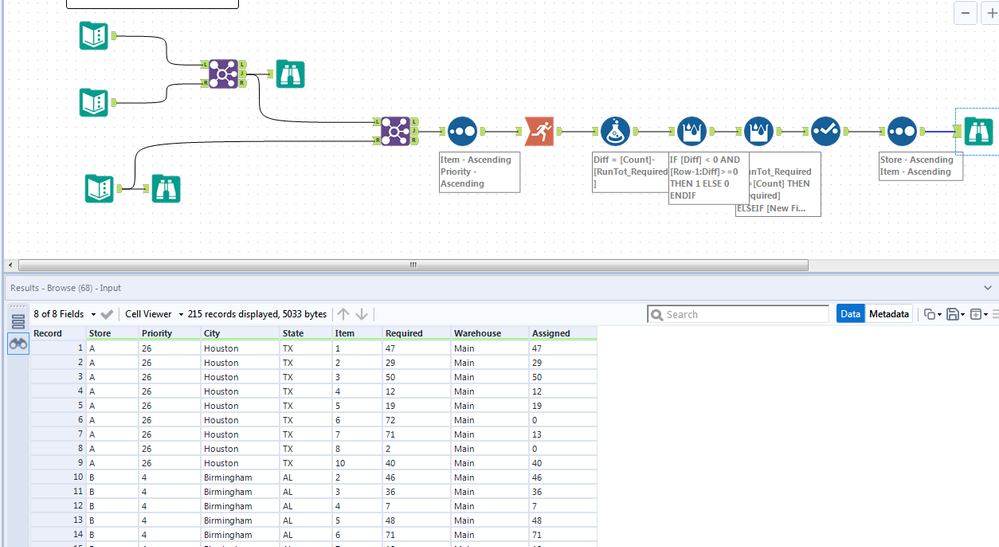999x547 pixels.
Task: Click the Running Total tool icon
Action: [x=539, y=131]
